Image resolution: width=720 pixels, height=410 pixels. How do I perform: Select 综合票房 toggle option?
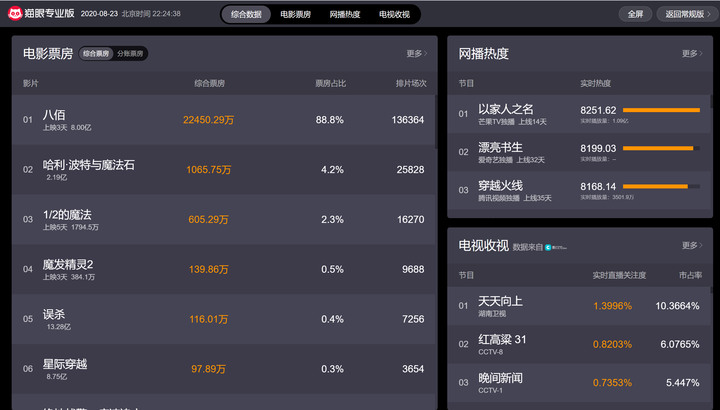tap(96, 54)
